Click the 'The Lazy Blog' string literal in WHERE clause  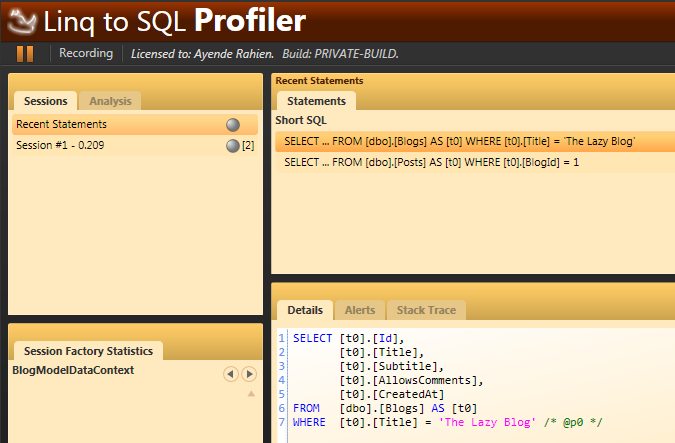(x=487, y=422)
